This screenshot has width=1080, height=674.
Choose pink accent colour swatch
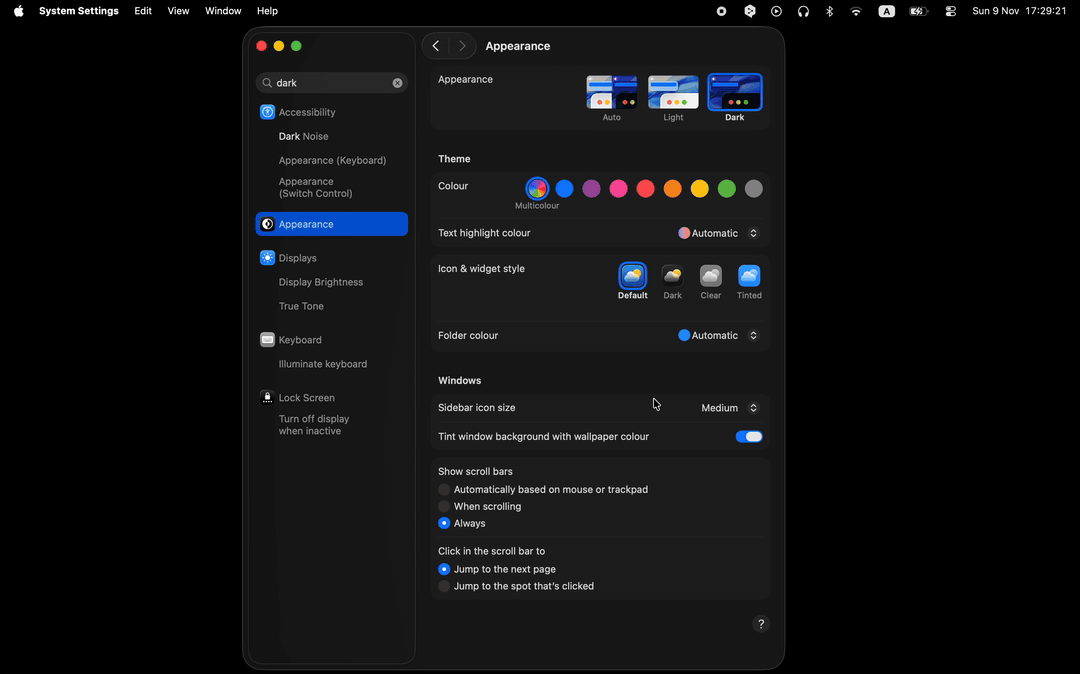click(619, 189)
